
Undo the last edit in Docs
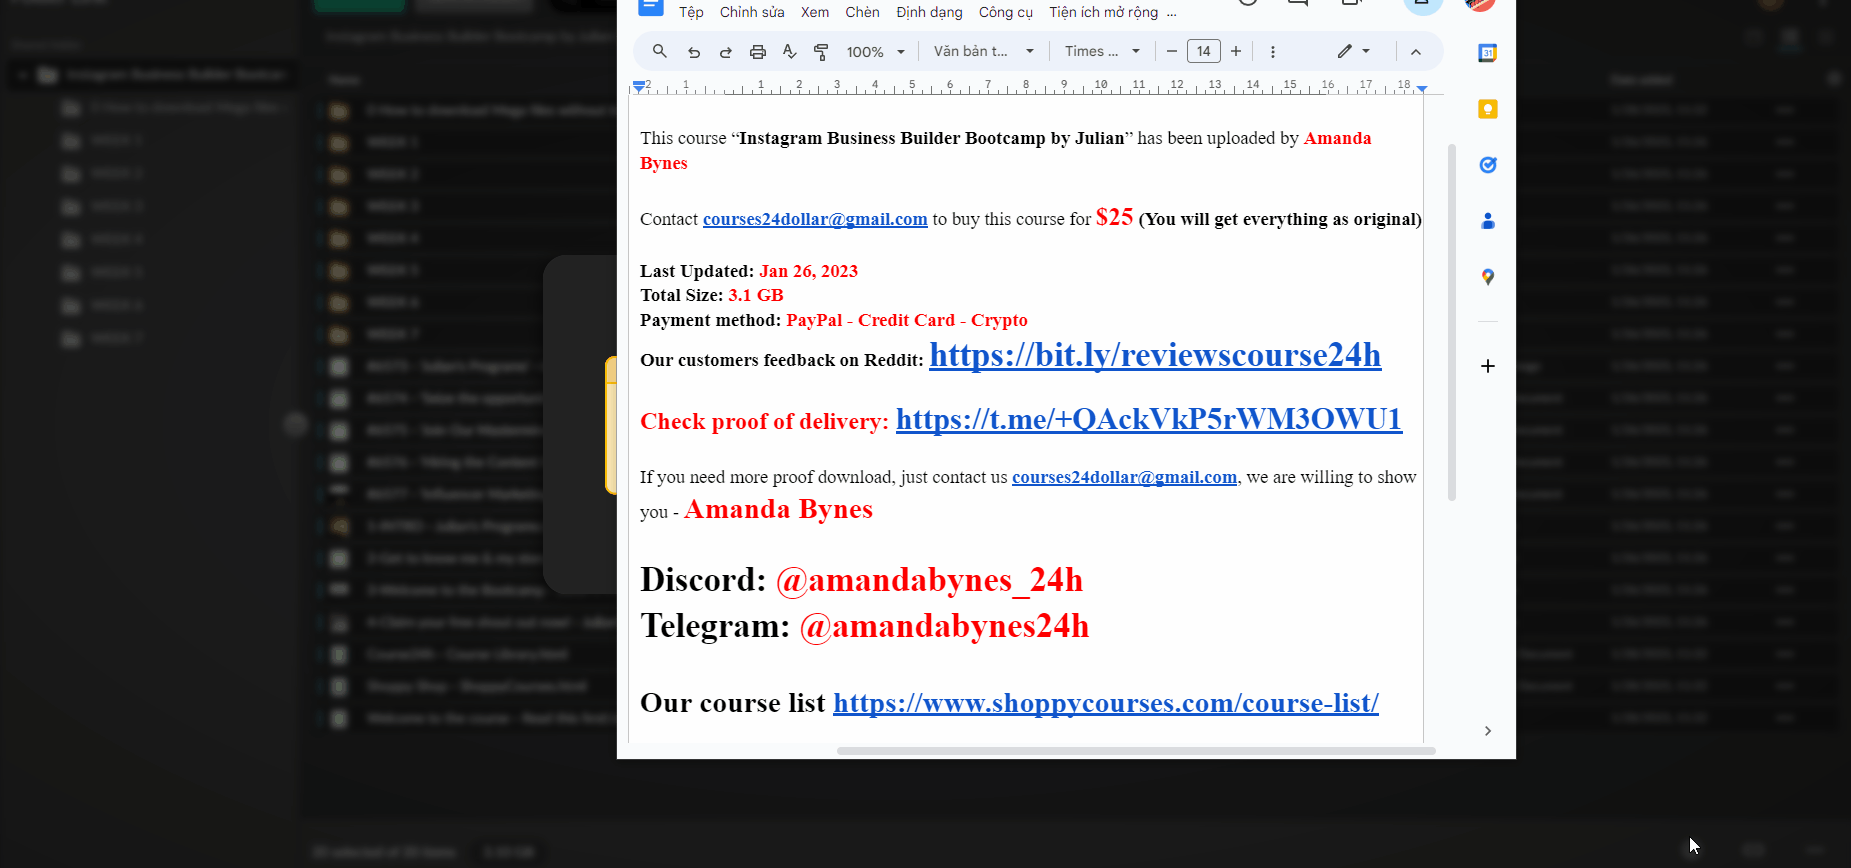693,51
